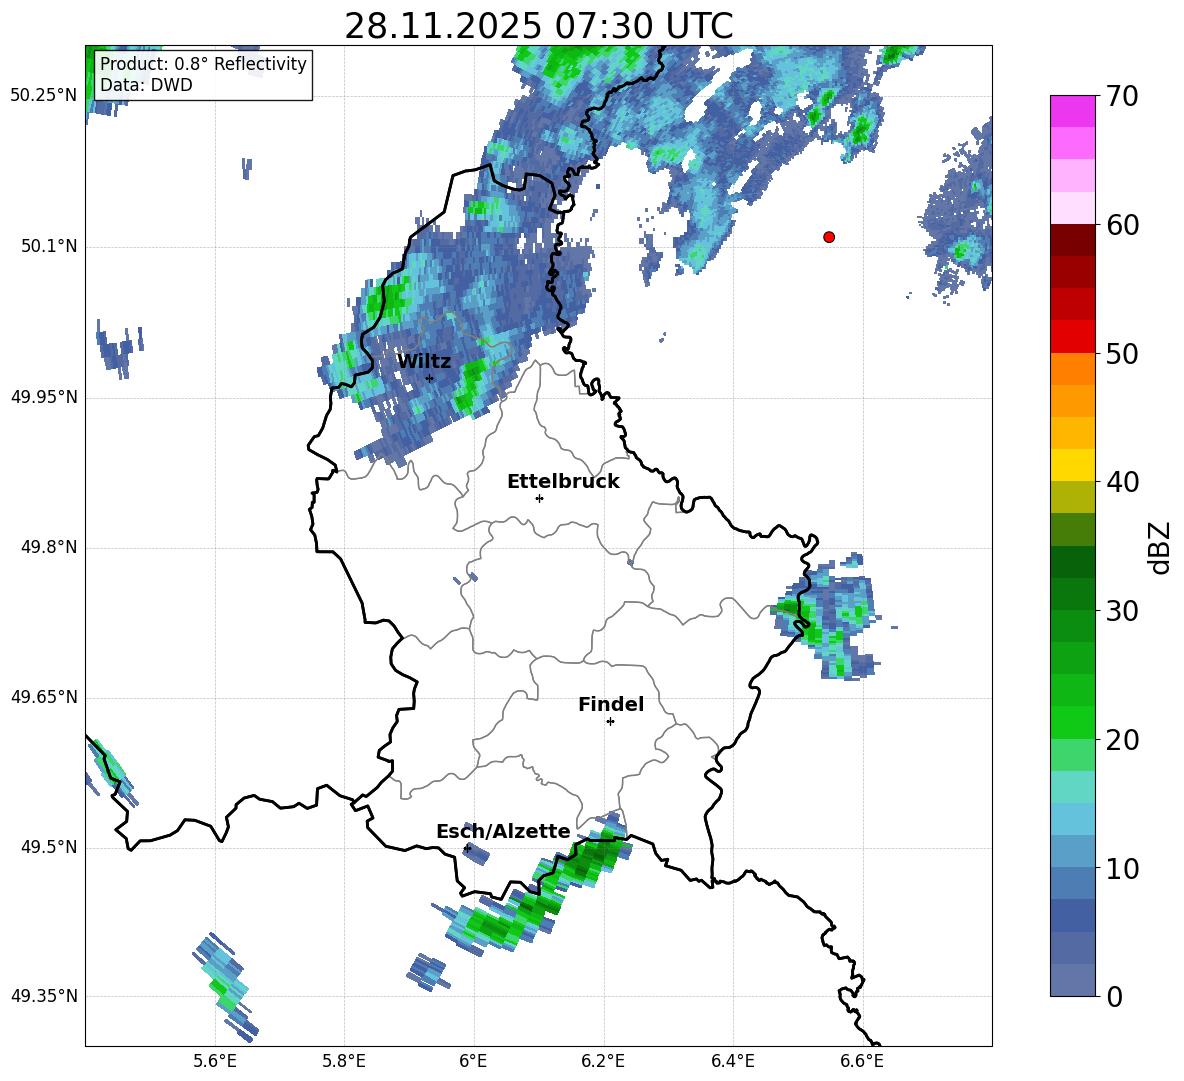Click the "Product: 0.8° Reflectivity" label

point(203,63)
